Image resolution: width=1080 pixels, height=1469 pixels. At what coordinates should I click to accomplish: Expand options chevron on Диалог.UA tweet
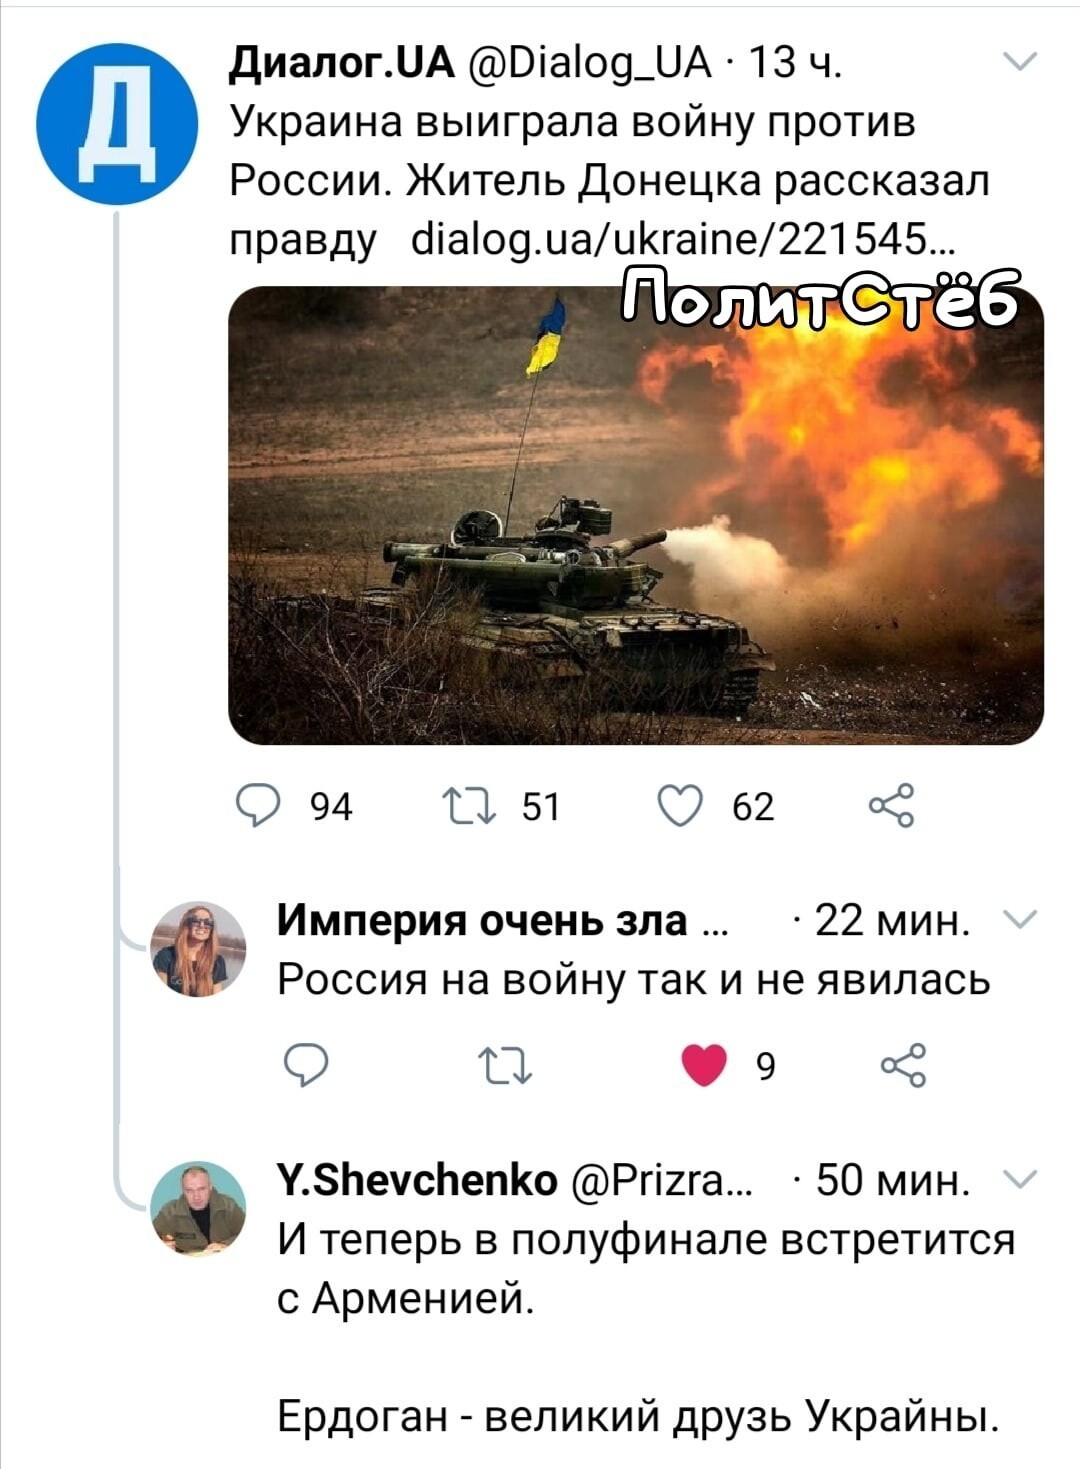(1020, 63)
